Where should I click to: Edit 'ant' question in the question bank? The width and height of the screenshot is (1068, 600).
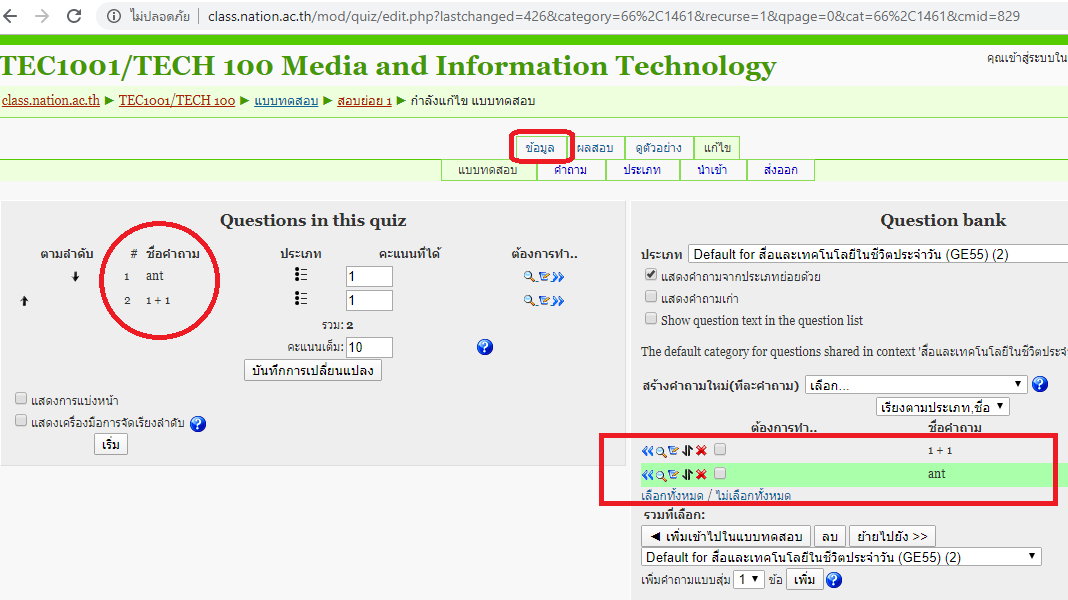click(x=673, y=474)
